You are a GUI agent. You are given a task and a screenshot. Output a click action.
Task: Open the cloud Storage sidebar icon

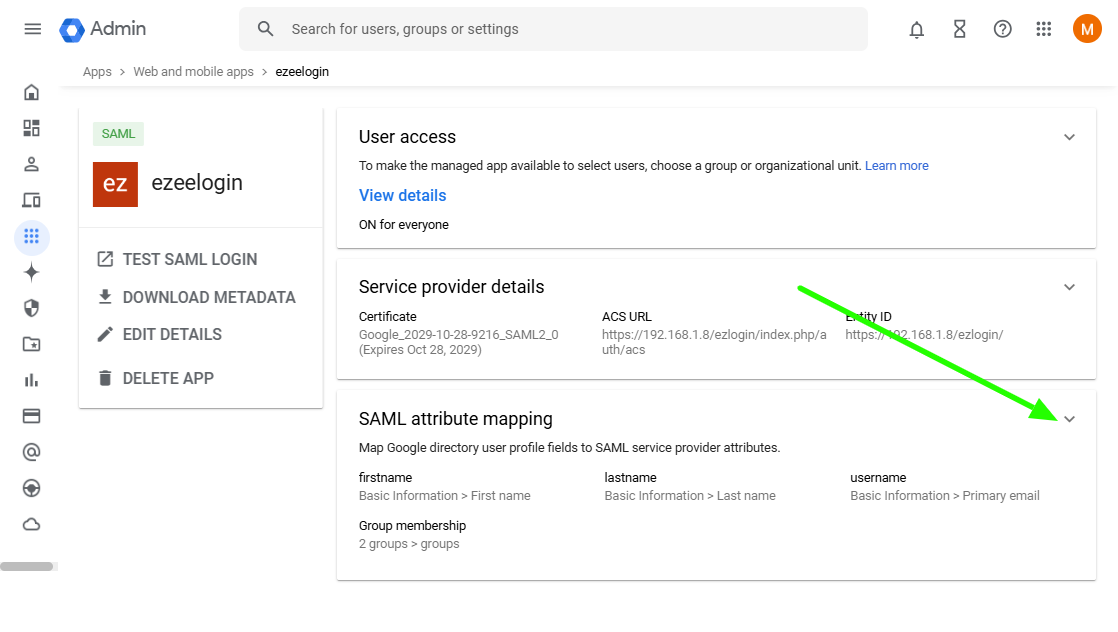tap(31, 524)
